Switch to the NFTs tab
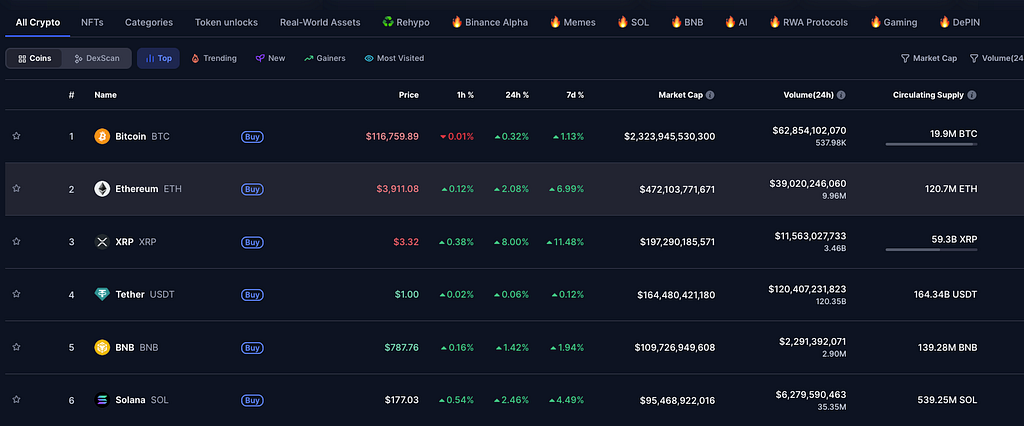The width and height of the screenshot is (1024, 426). 92,22
